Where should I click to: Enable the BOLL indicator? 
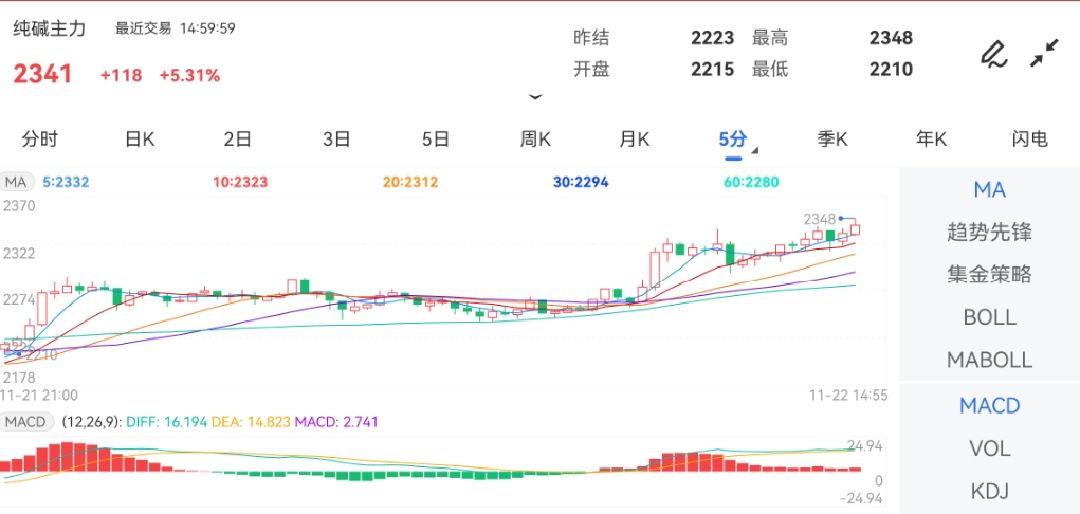point(989,317)
